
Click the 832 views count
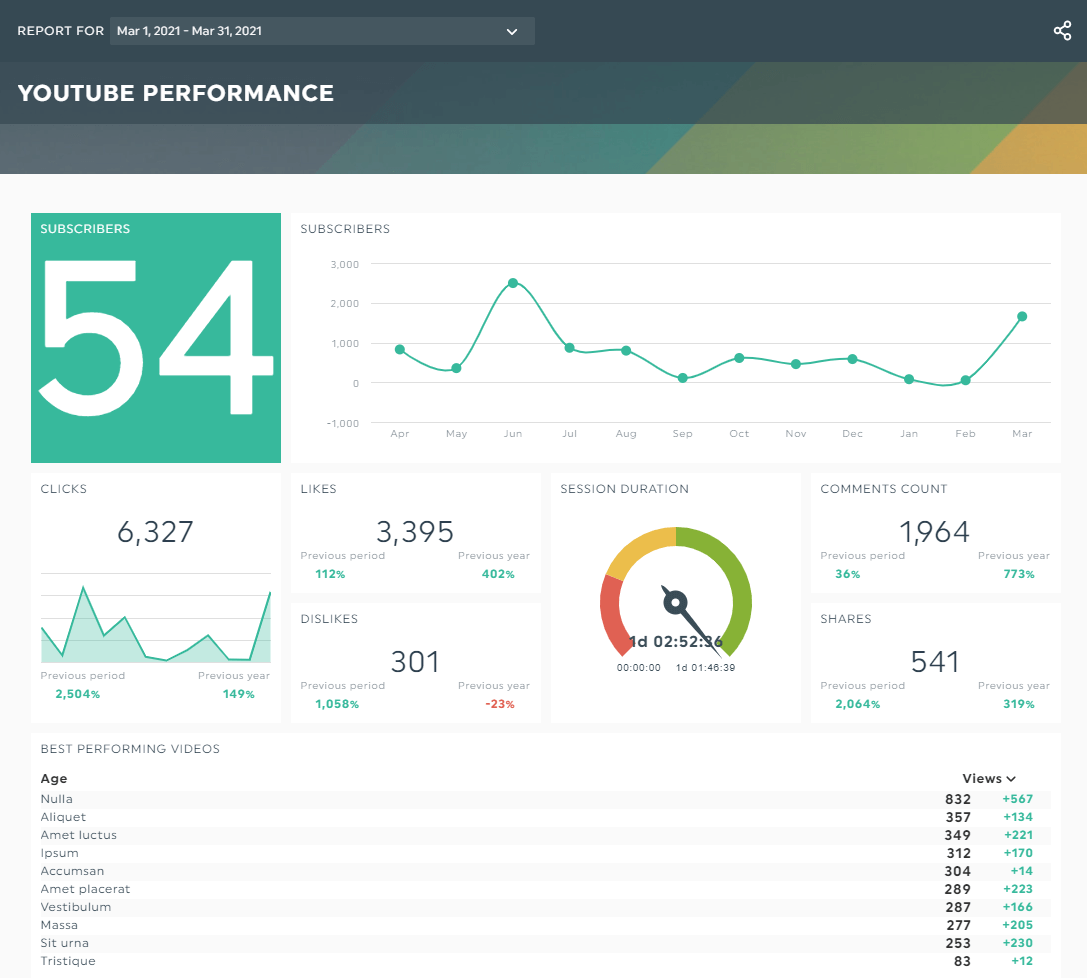pyautogui.click(x=958, y=799)
